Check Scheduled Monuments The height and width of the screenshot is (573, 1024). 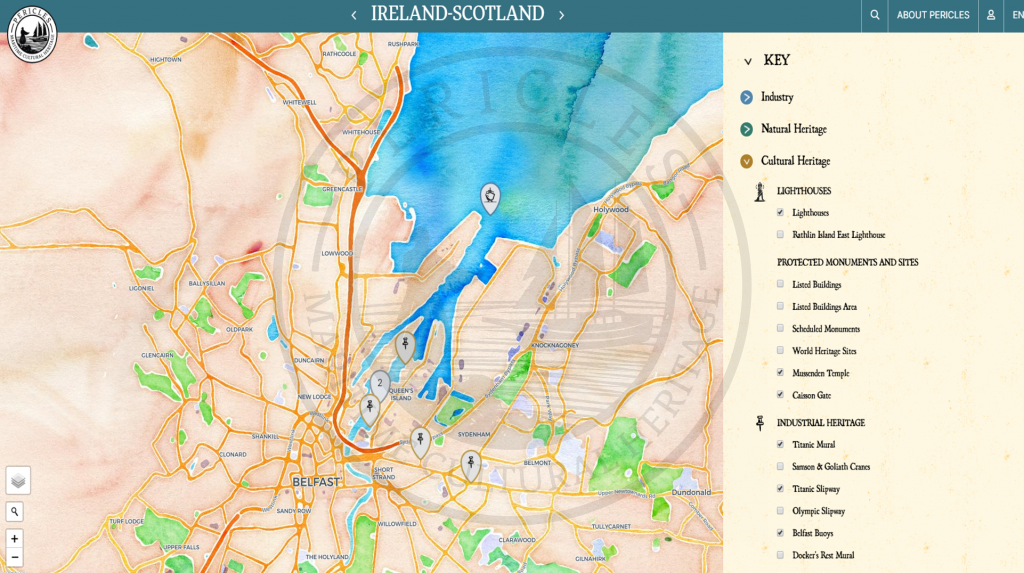pos(780,329)
